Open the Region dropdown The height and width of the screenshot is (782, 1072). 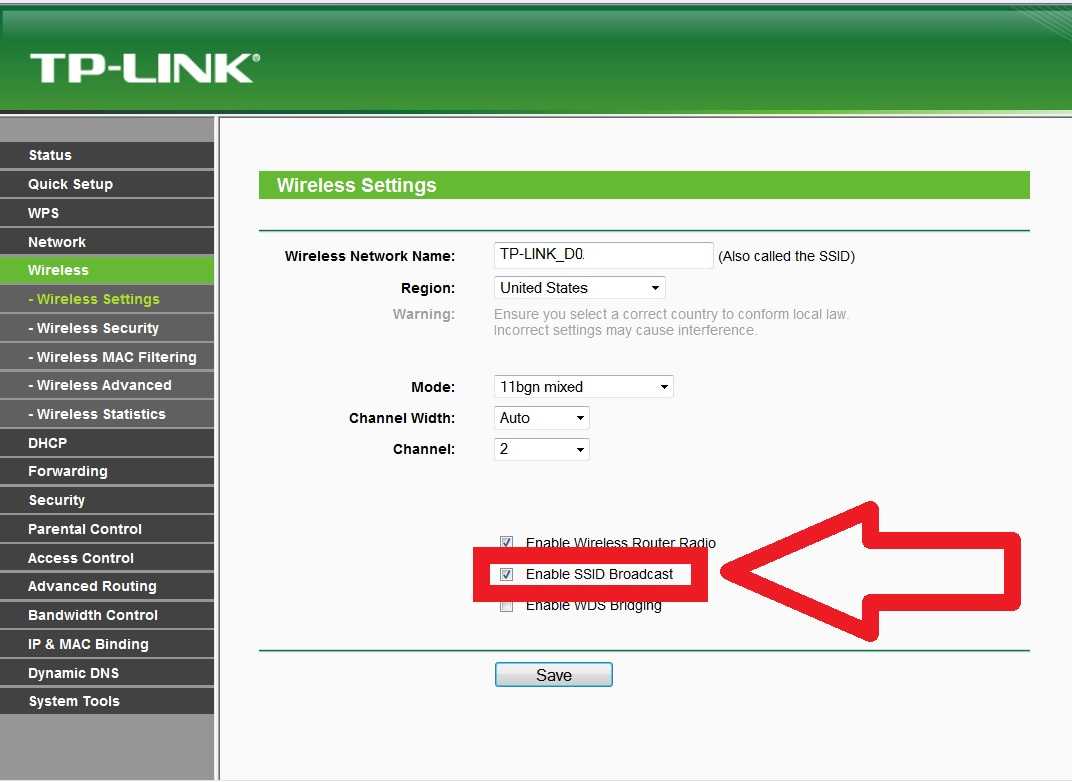pos(579,288)
